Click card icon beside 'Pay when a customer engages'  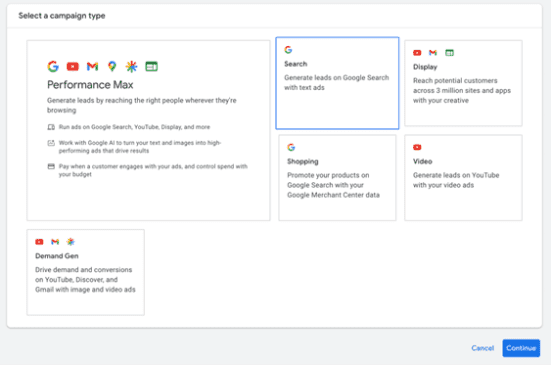coord(51,166)
